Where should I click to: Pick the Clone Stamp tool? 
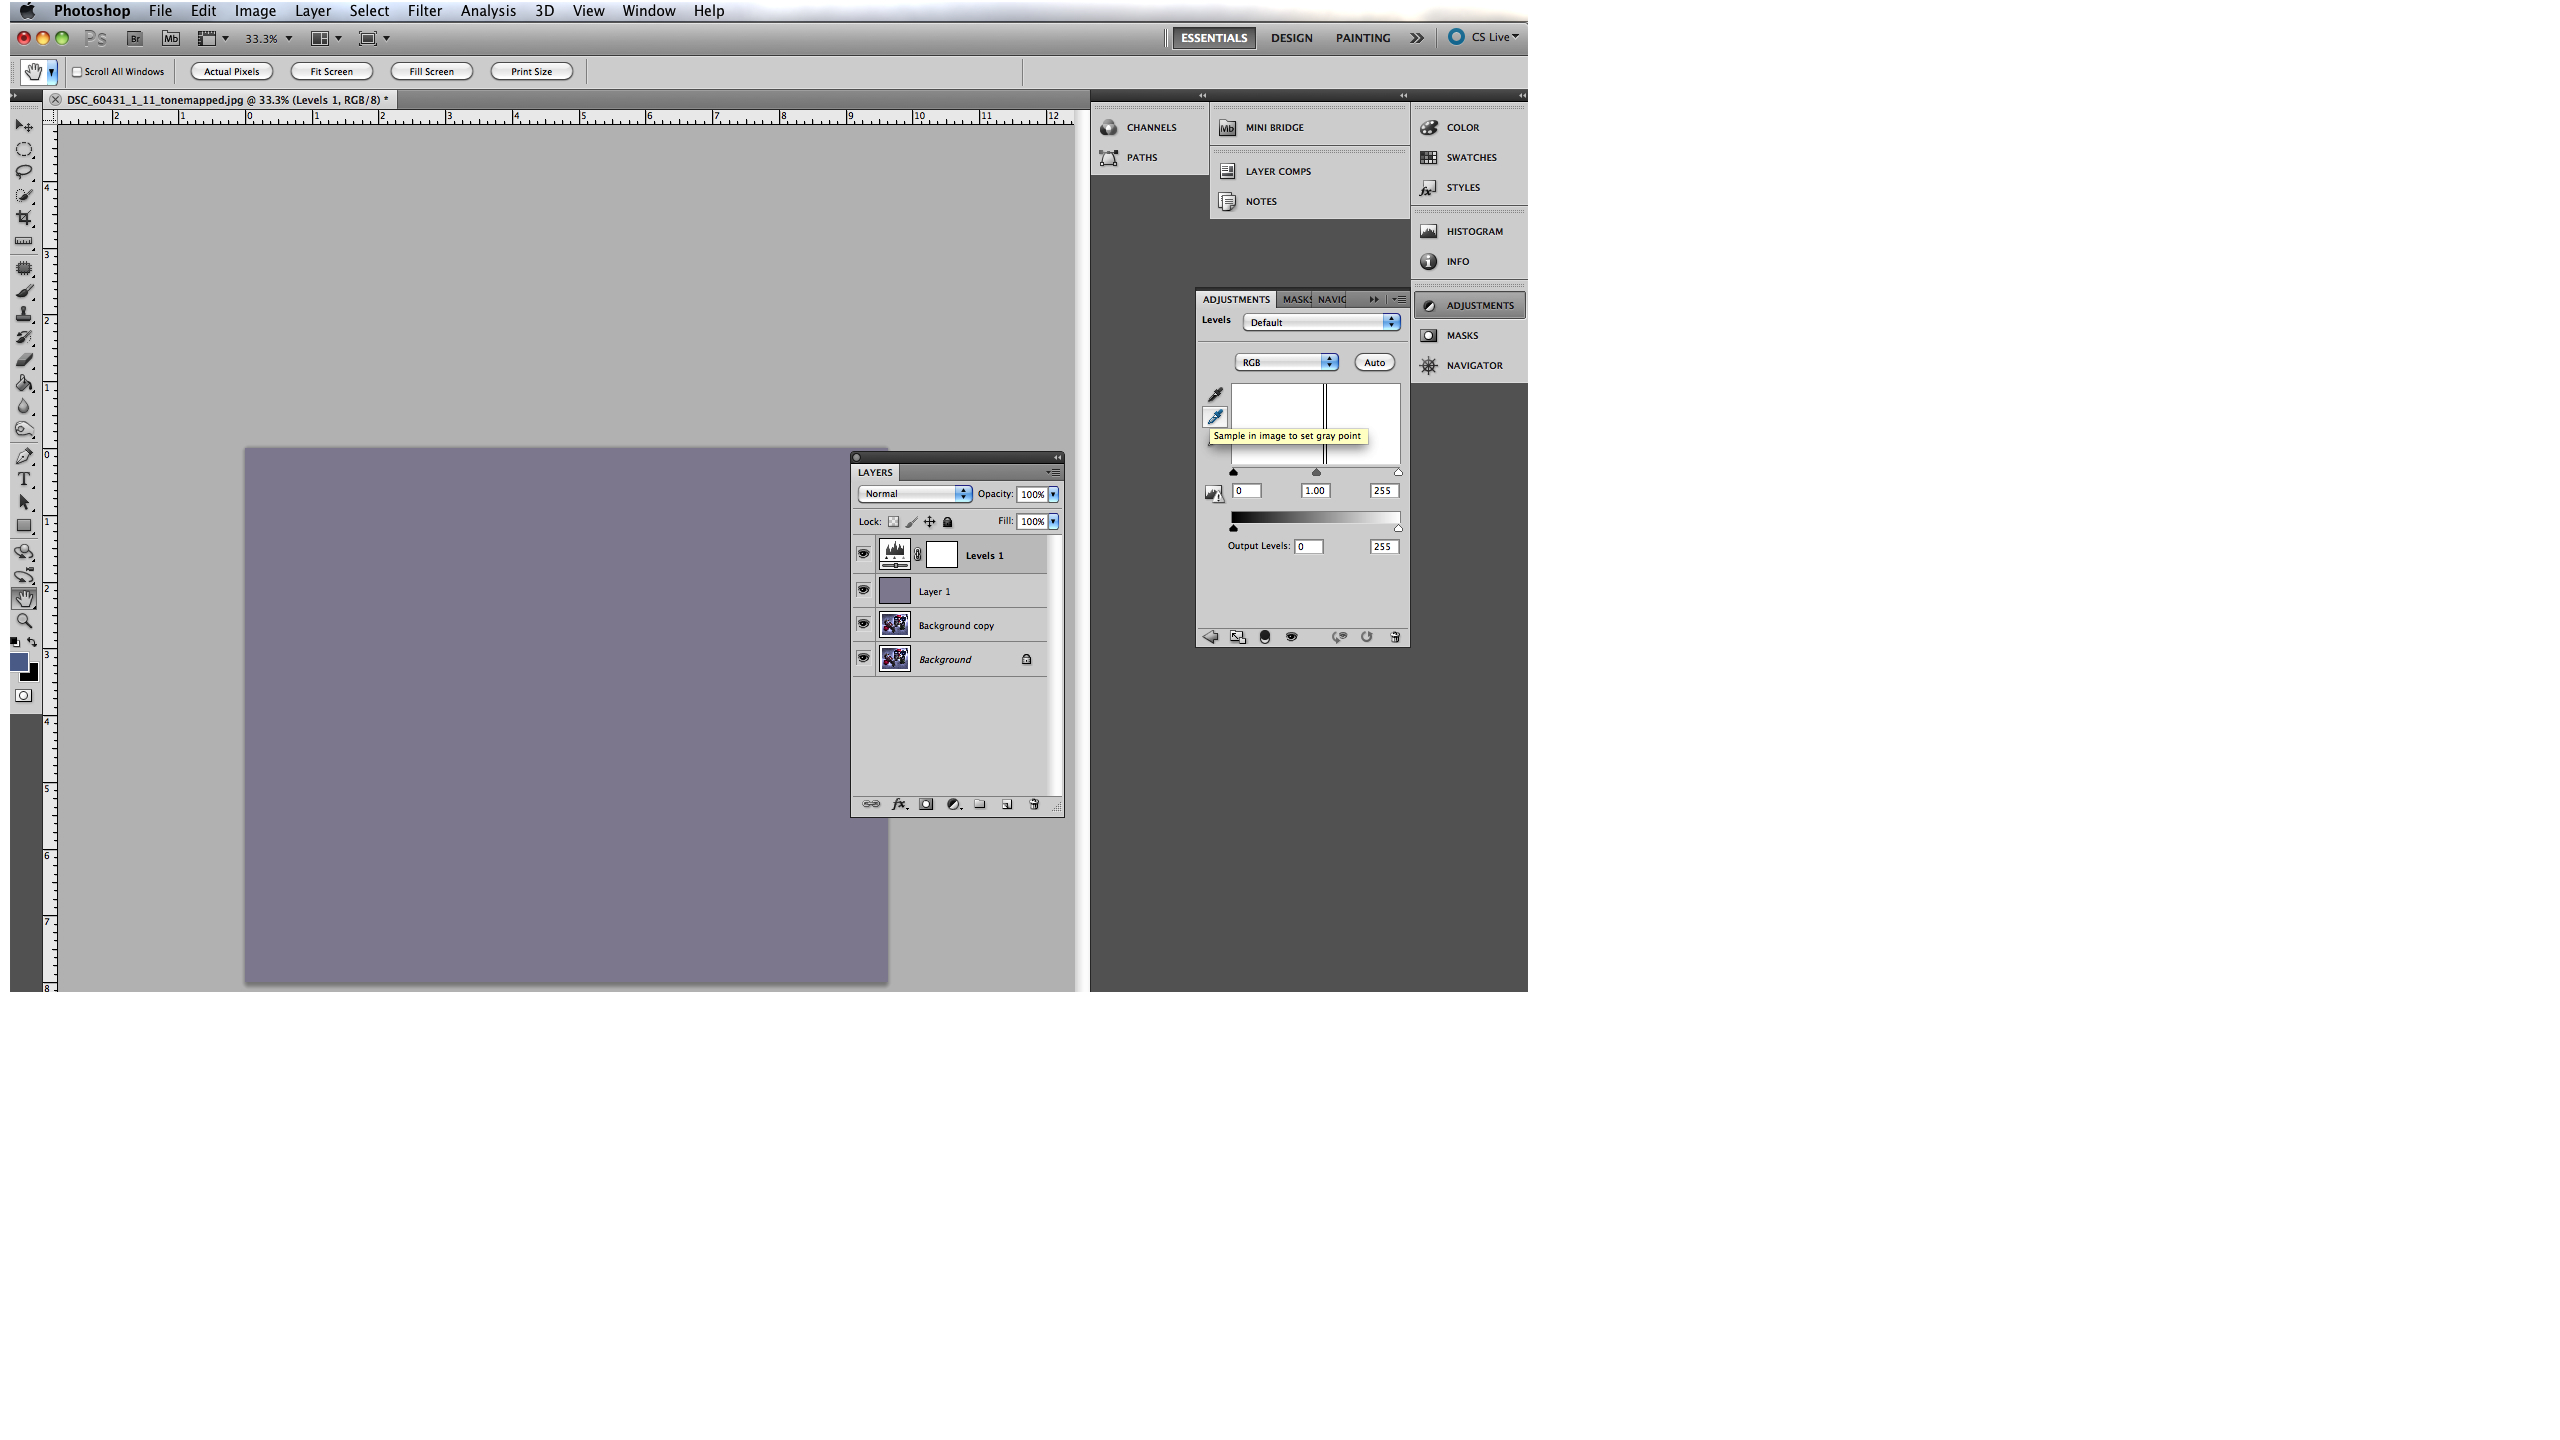click(24, 313)
